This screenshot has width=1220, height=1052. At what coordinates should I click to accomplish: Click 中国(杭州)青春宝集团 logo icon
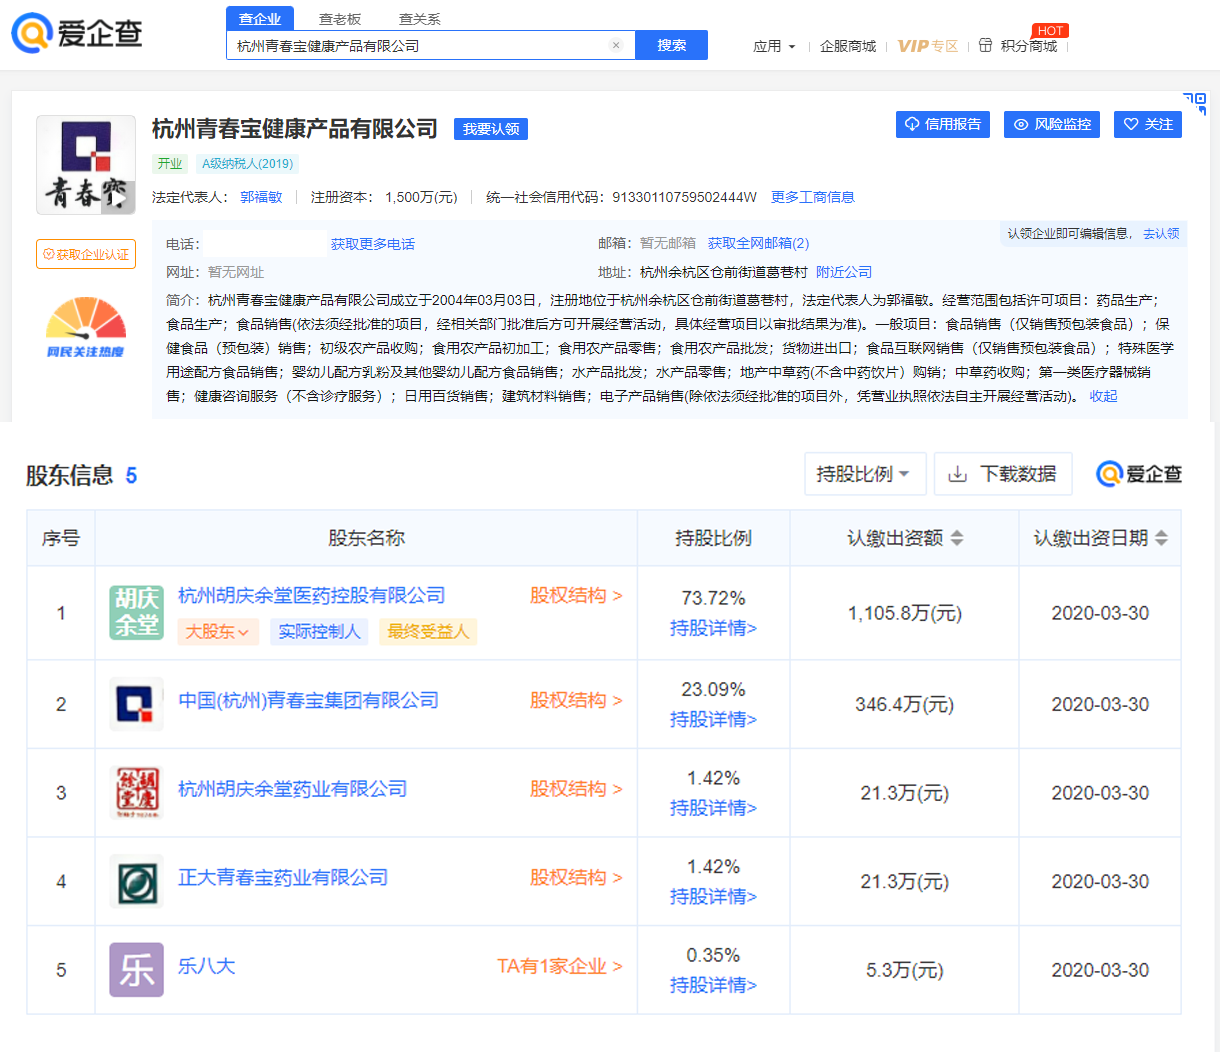136,704
